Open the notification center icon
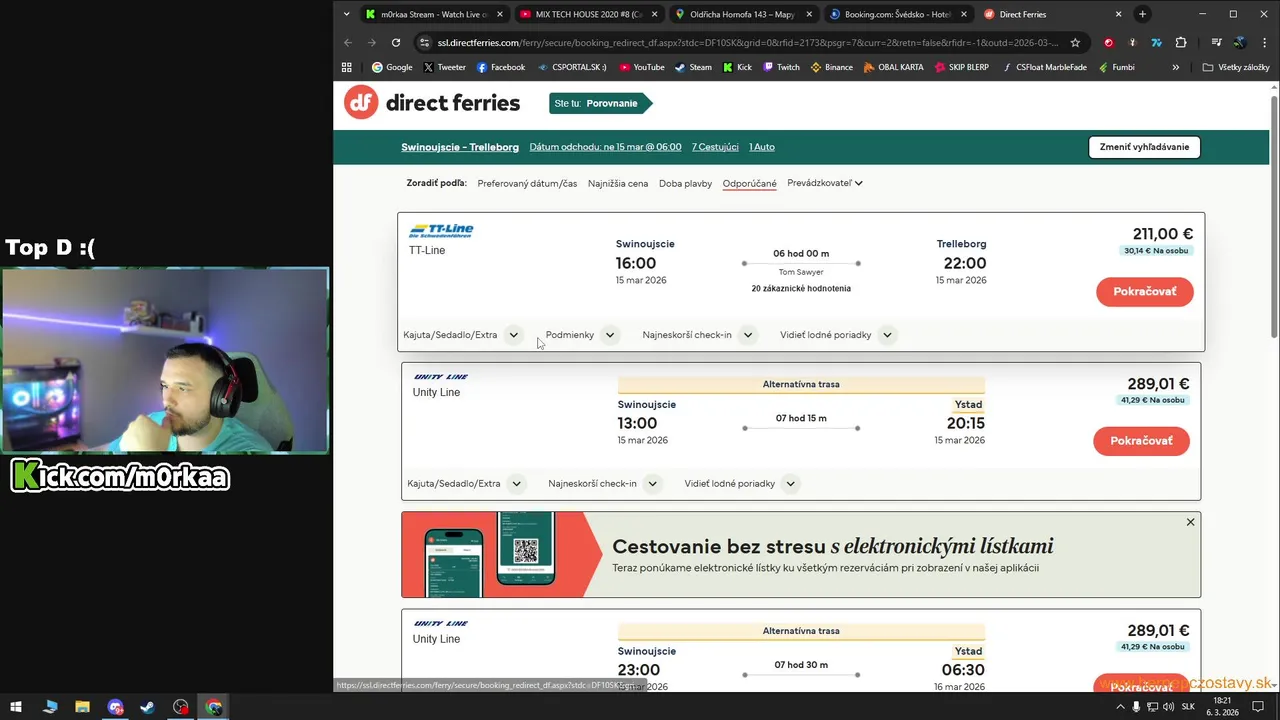1280x720 pixels. [1258, 707]
